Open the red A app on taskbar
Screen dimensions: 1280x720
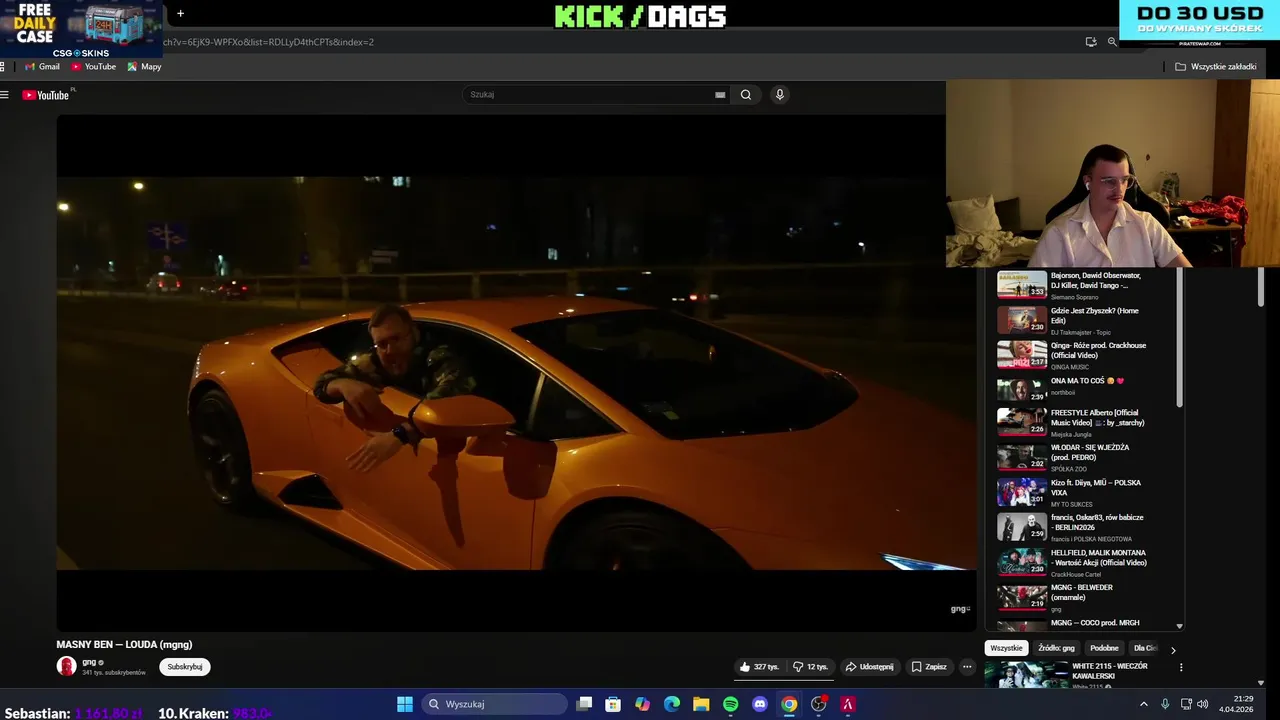coord(848,704)
